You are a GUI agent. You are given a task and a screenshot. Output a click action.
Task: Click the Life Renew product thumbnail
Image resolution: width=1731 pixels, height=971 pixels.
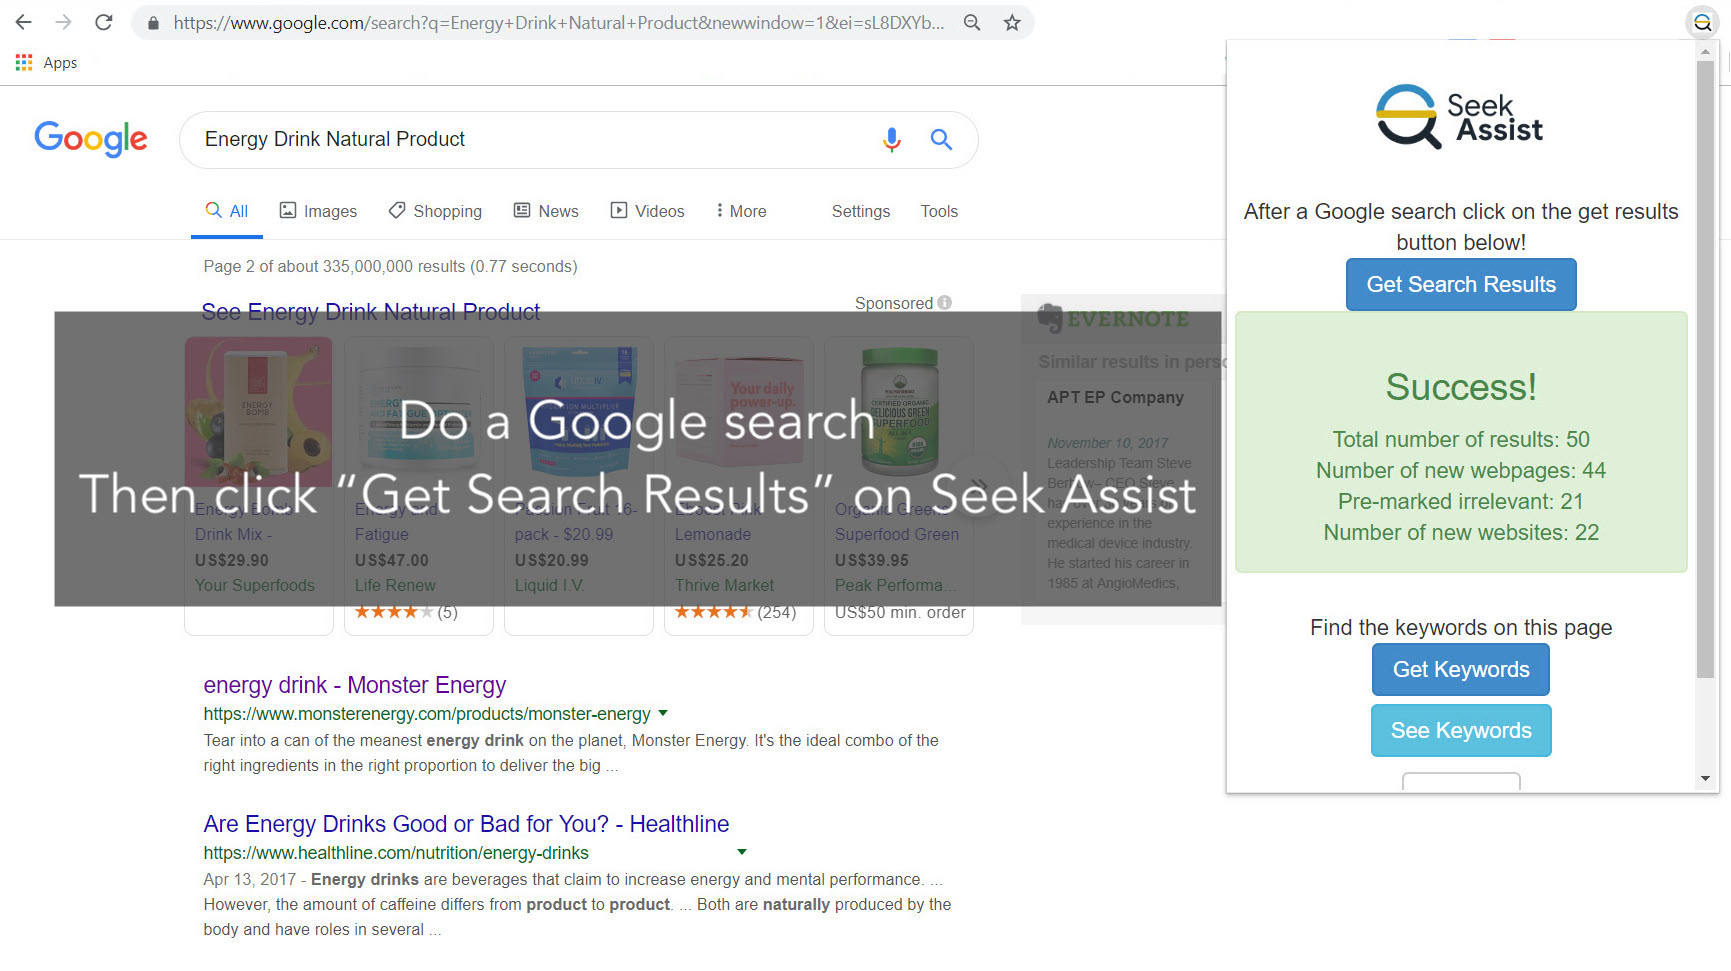pyautogui.click(x=419, y=412)
